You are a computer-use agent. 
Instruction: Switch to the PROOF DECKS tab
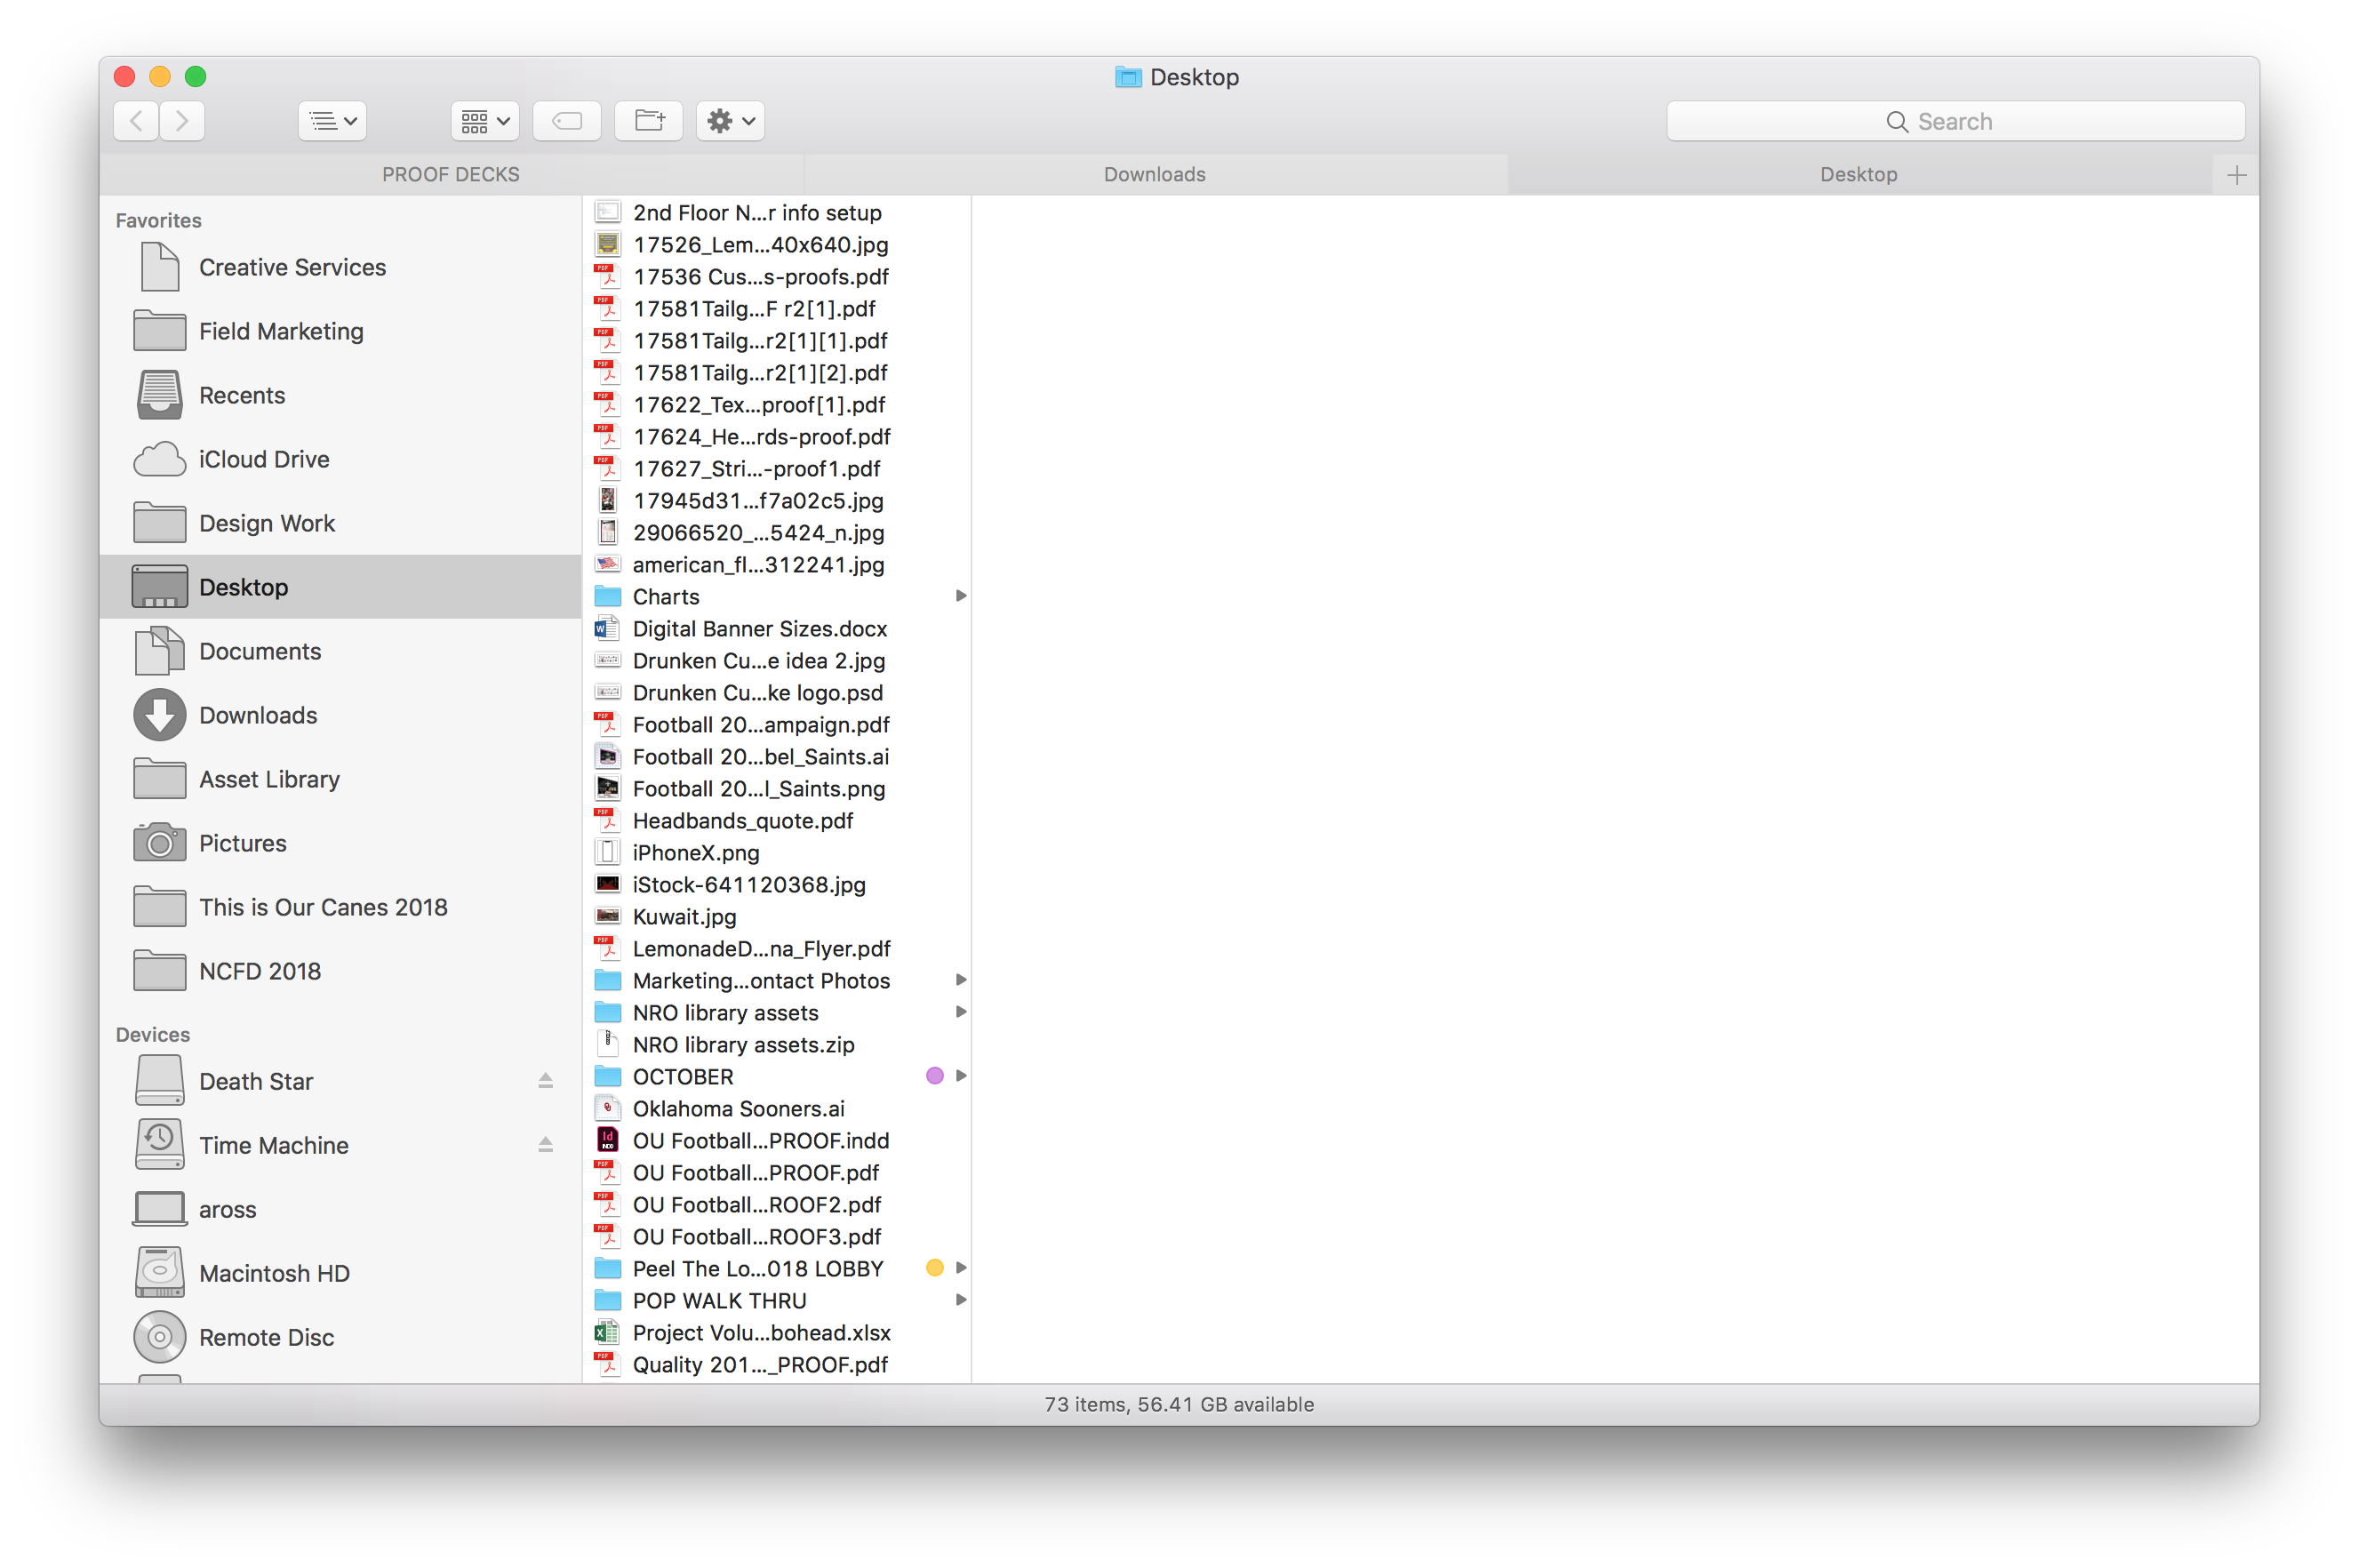click(451, 175)
